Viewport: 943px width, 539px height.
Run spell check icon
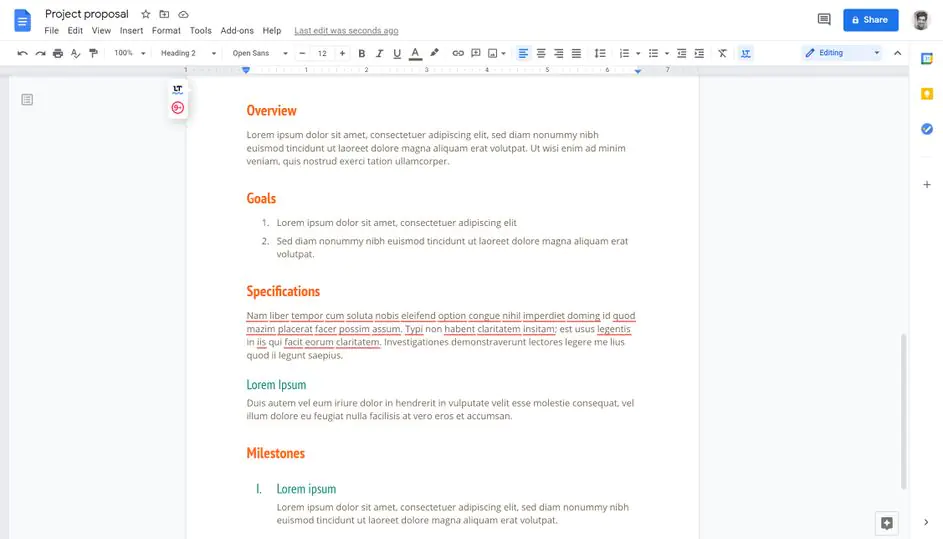75,54
